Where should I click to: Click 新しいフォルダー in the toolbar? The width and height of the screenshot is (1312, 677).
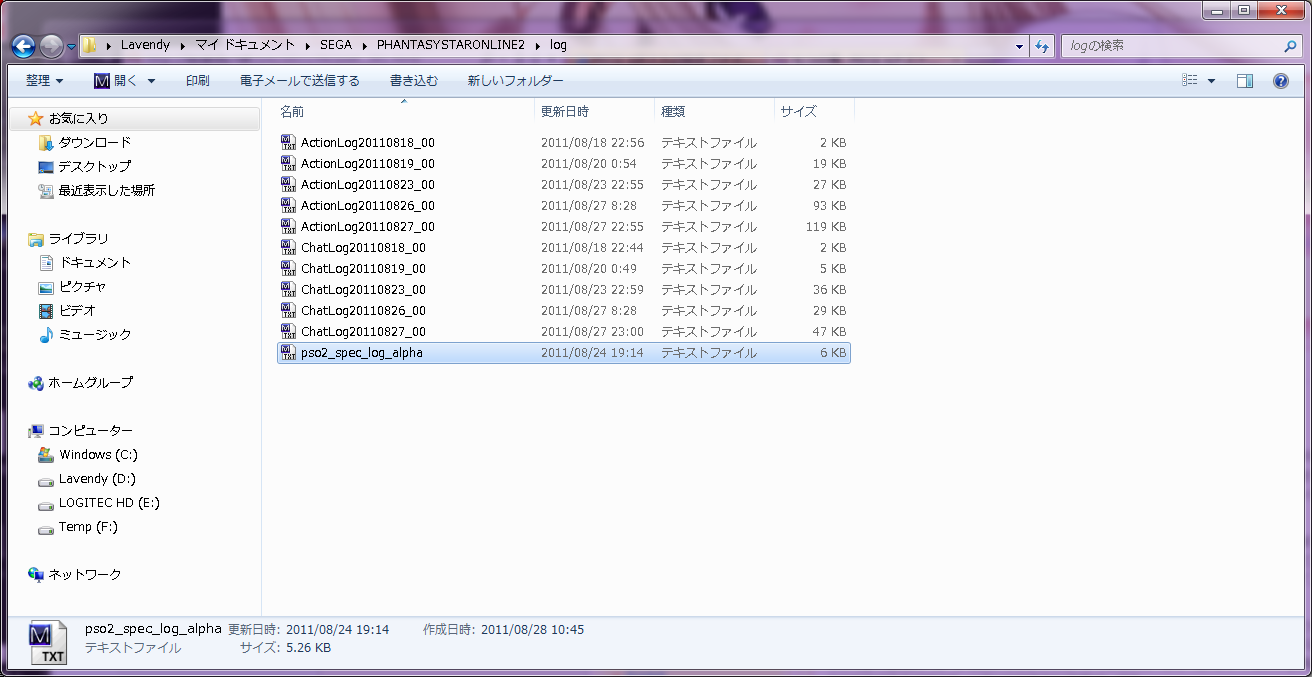pyautogui.click(x=515, y=80)
